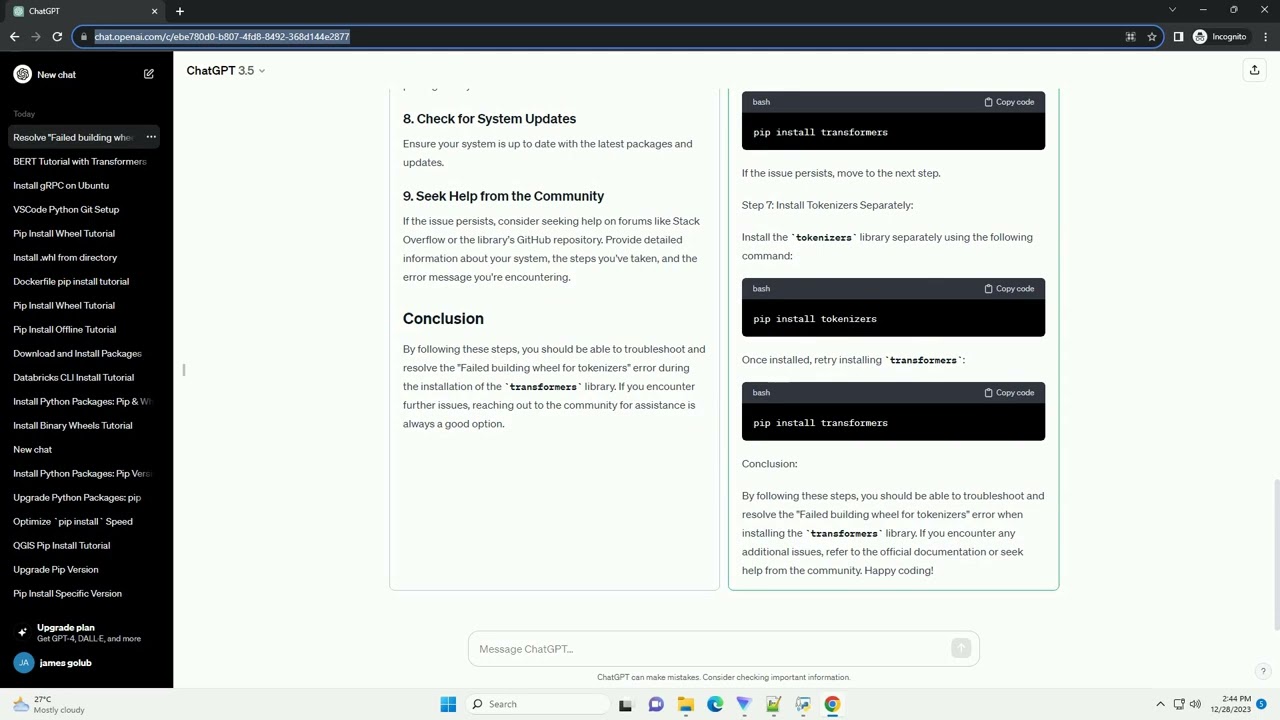Click the browser back arrow
This screenshot has height=720, width=1280.
[14, 37]
